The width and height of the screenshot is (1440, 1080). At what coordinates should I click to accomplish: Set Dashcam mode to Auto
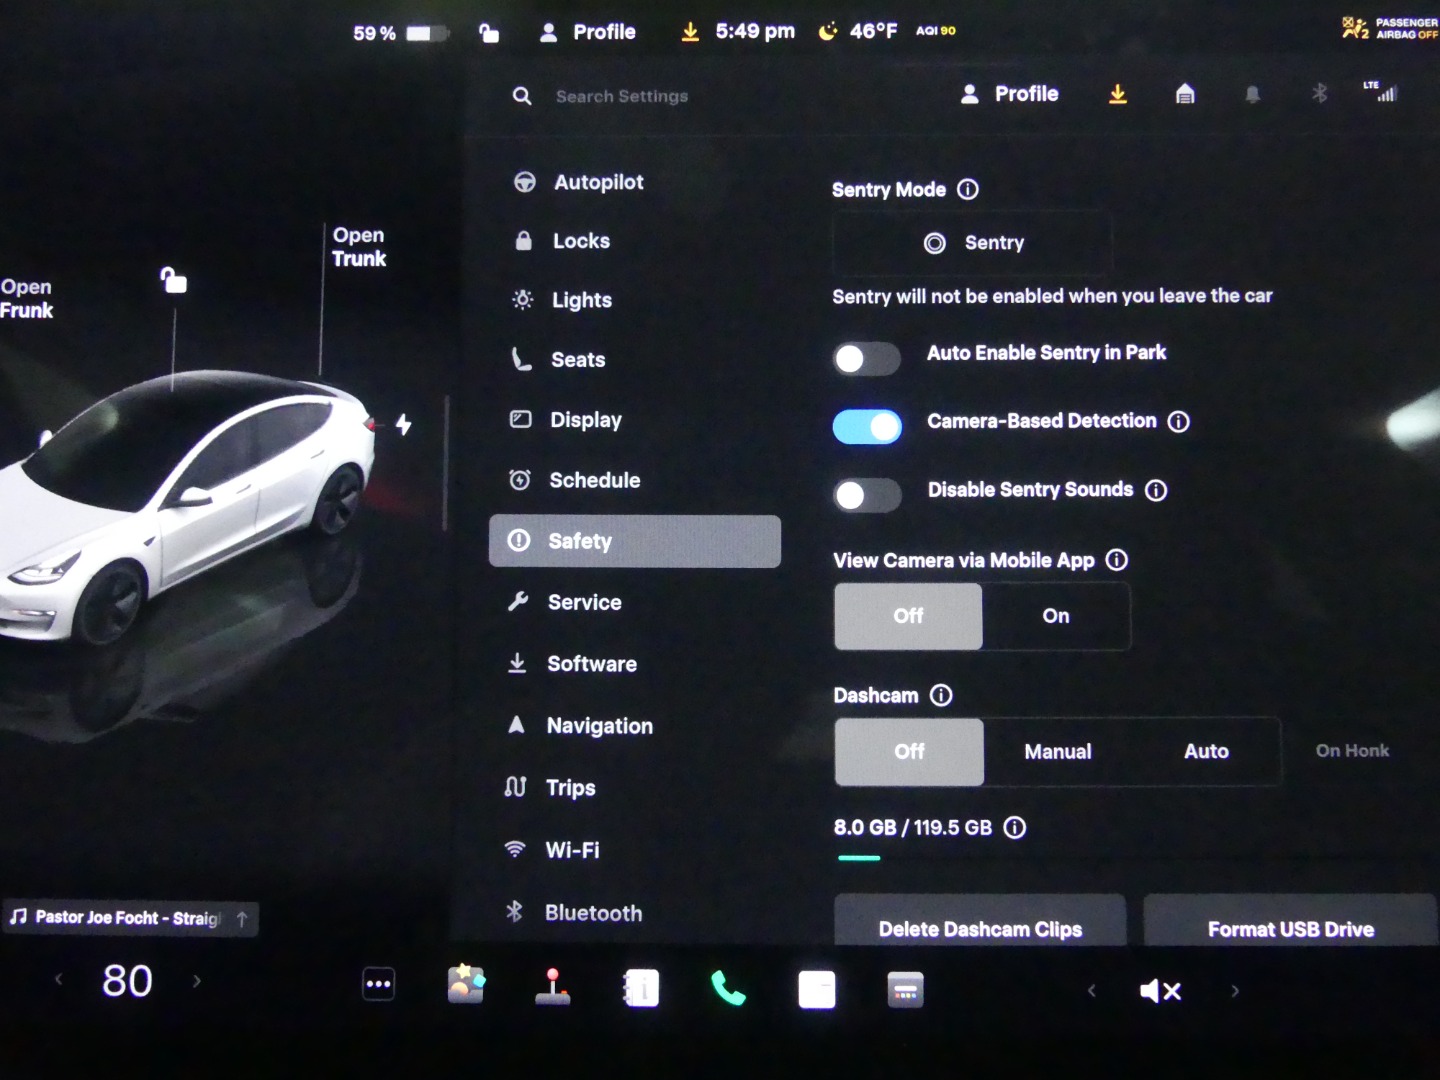(x=1206, y=752)
